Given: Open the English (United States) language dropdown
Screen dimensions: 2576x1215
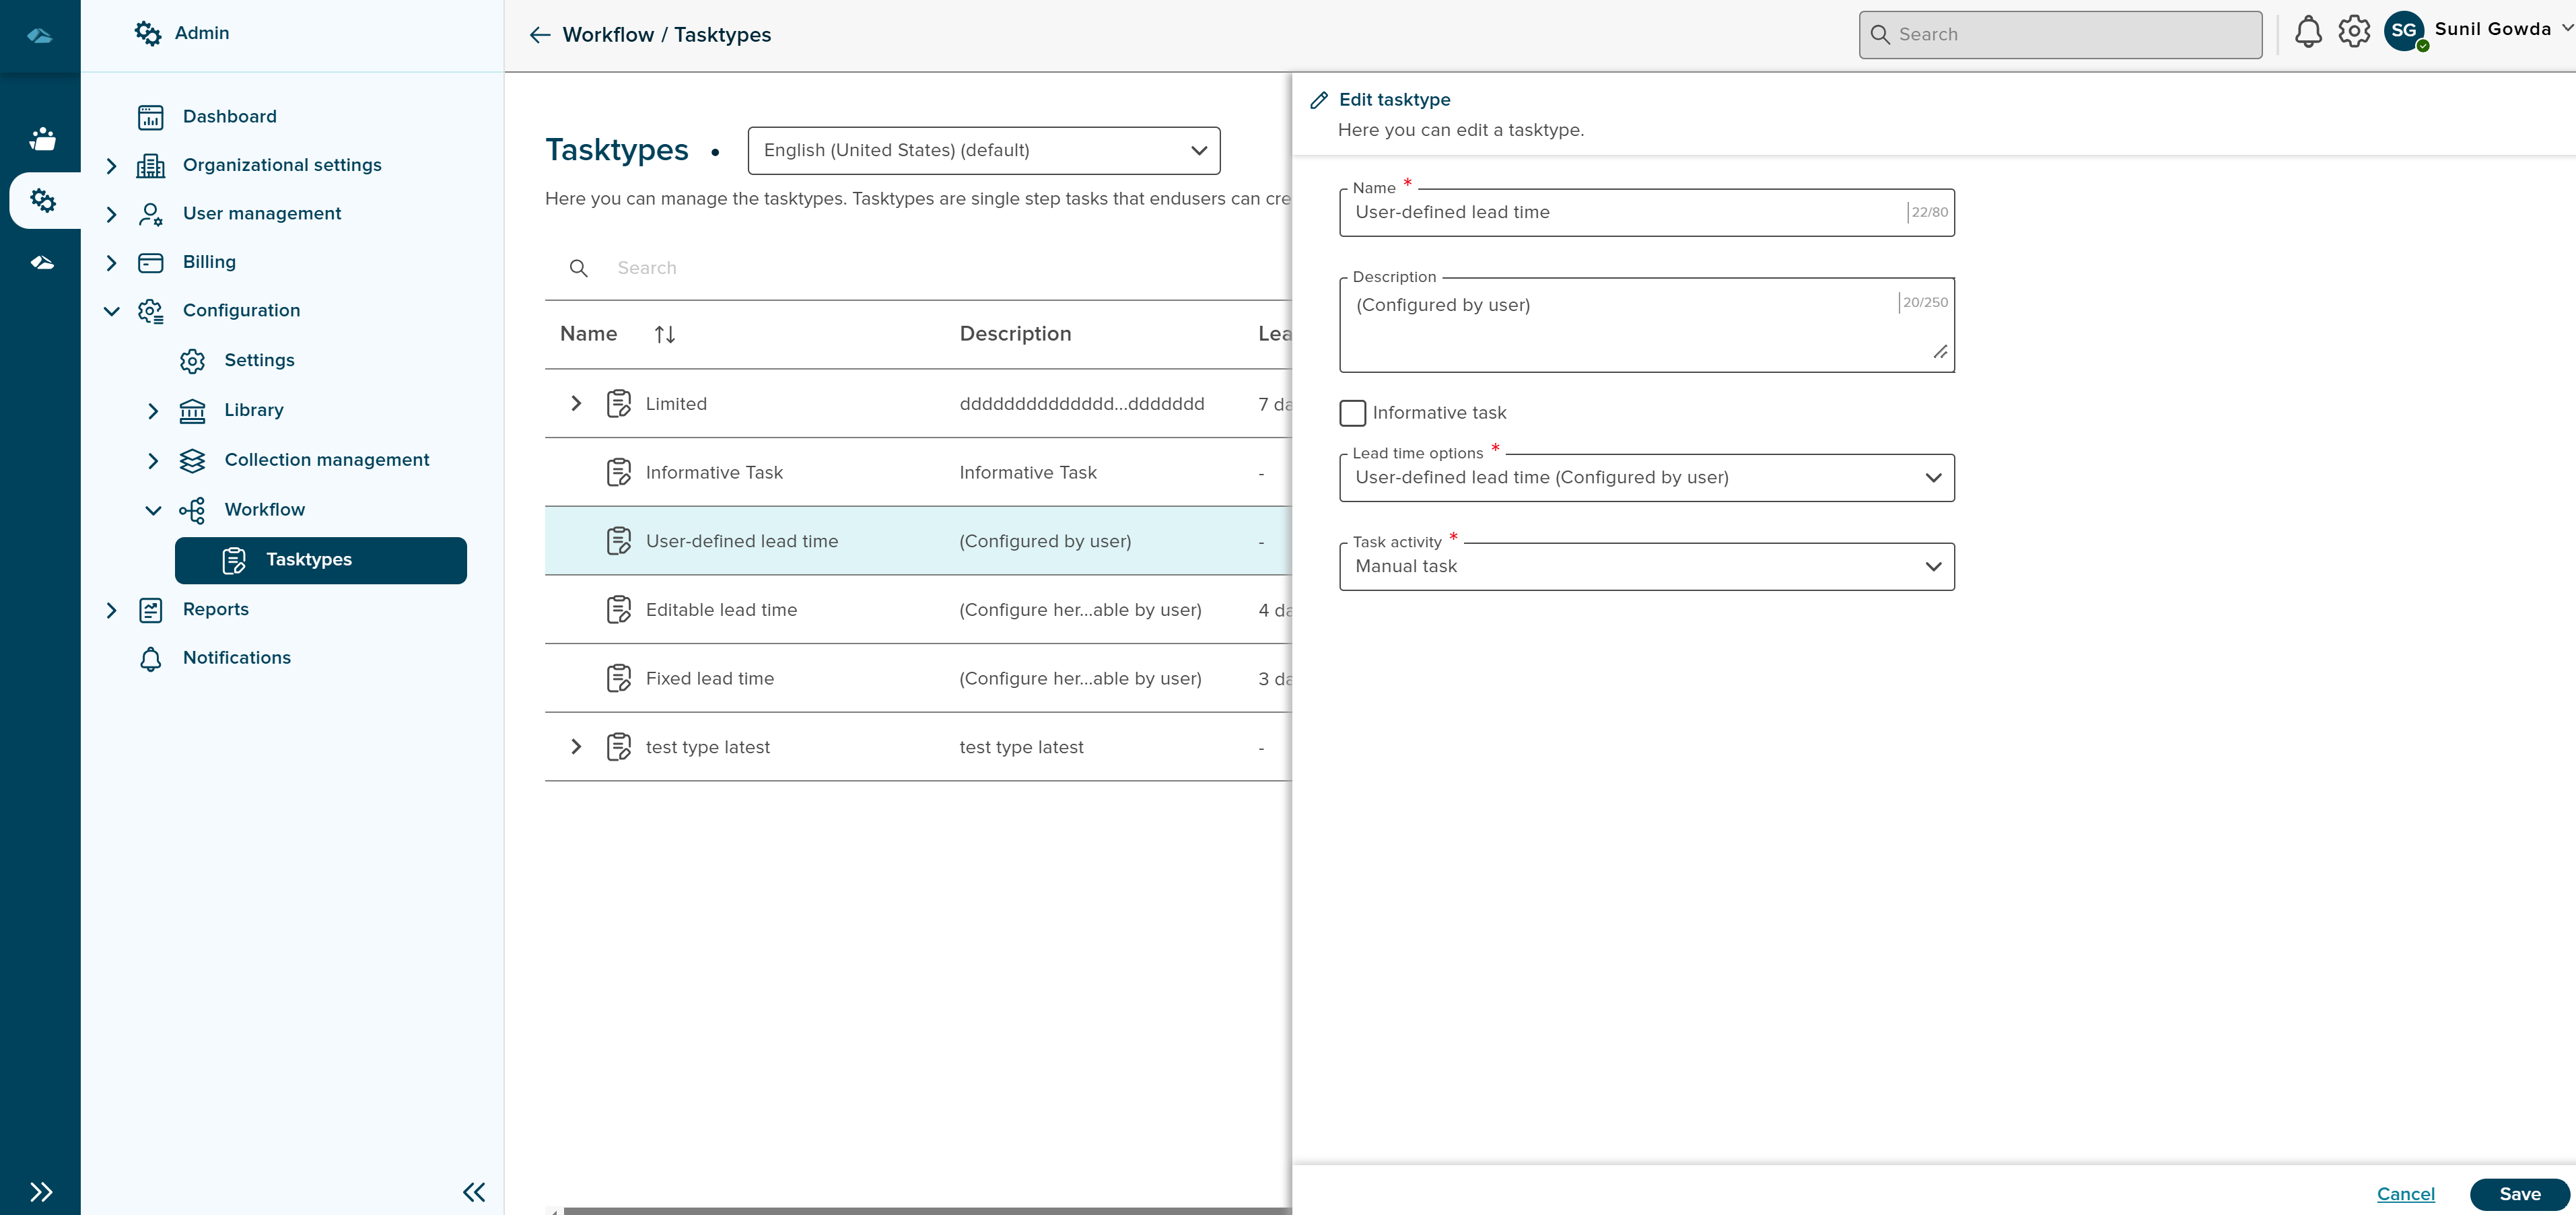Looking at the screenshot, I should 983,150.
